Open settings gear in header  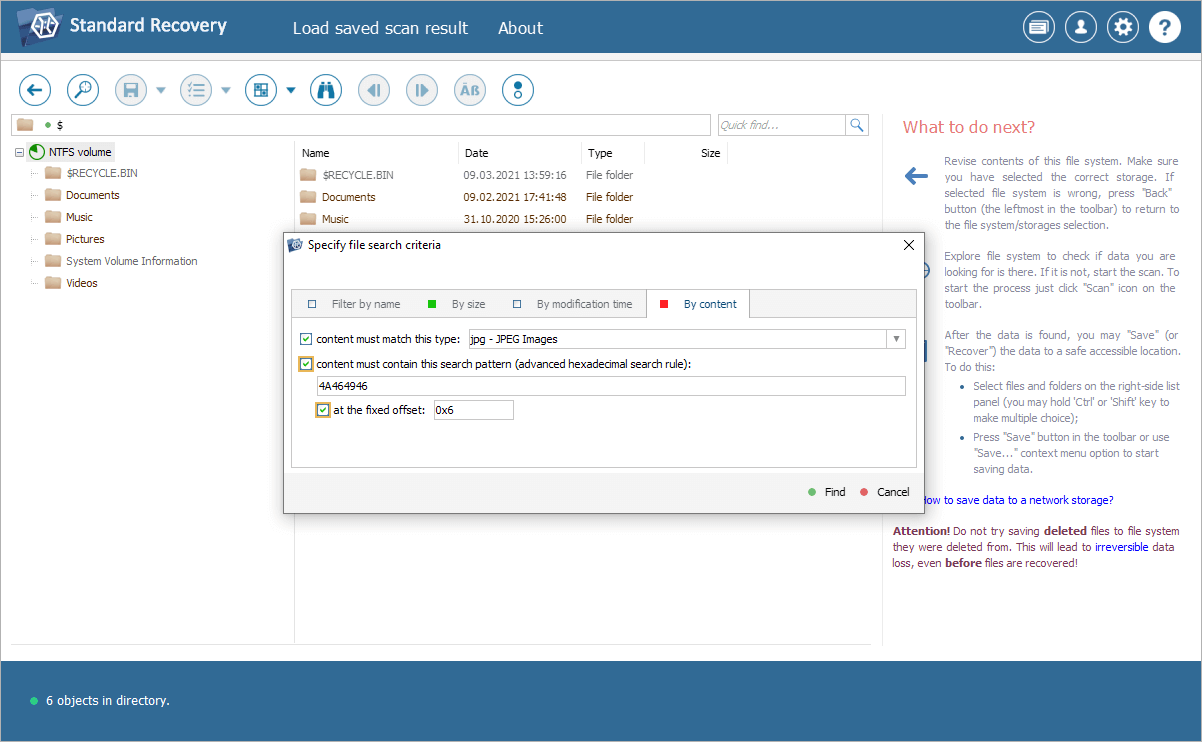tap(1123, 28)
